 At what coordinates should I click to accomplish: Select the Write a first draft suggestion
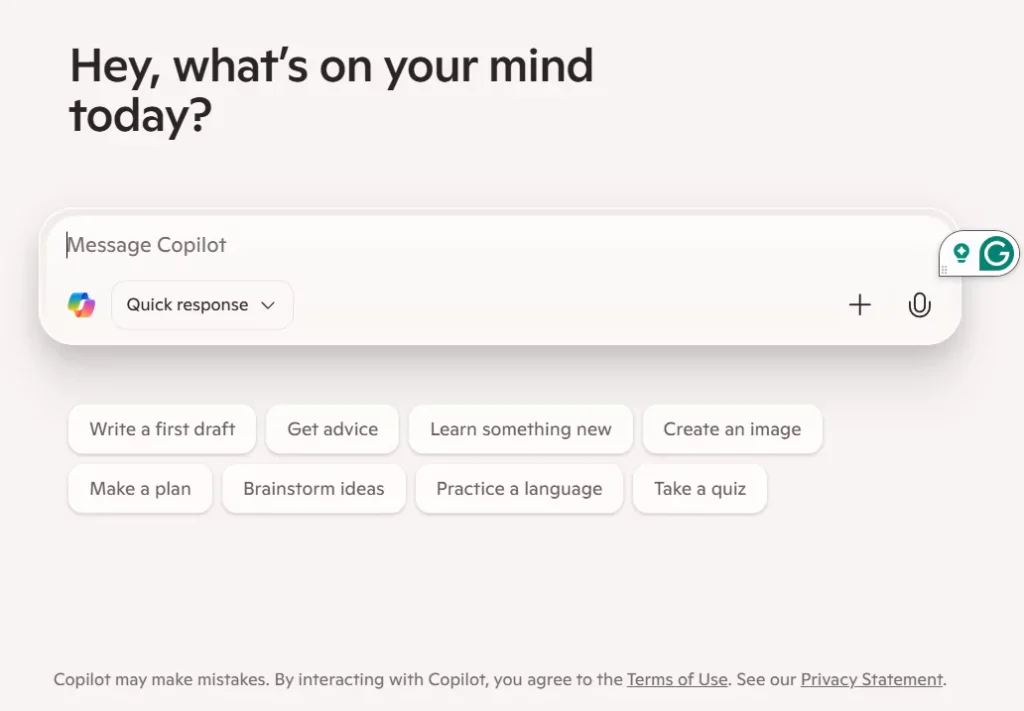click(162, 429)
